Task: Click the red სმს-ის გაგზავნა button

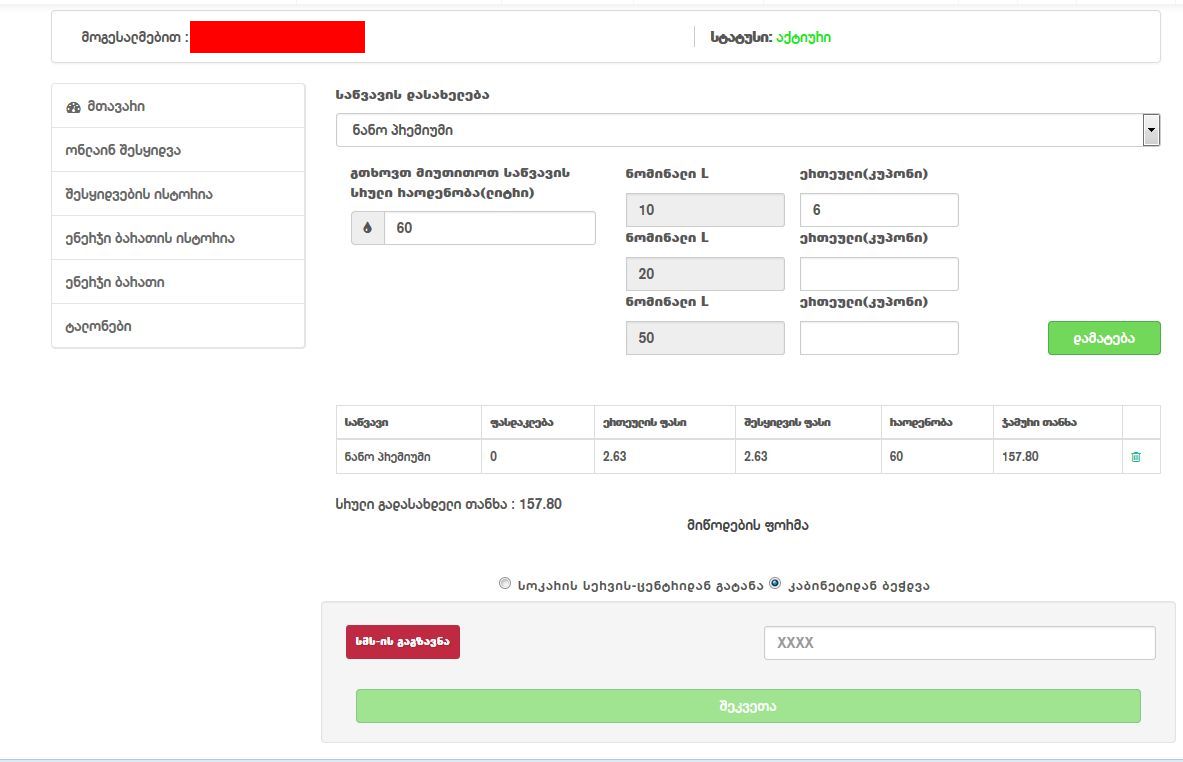Action: 403,642
